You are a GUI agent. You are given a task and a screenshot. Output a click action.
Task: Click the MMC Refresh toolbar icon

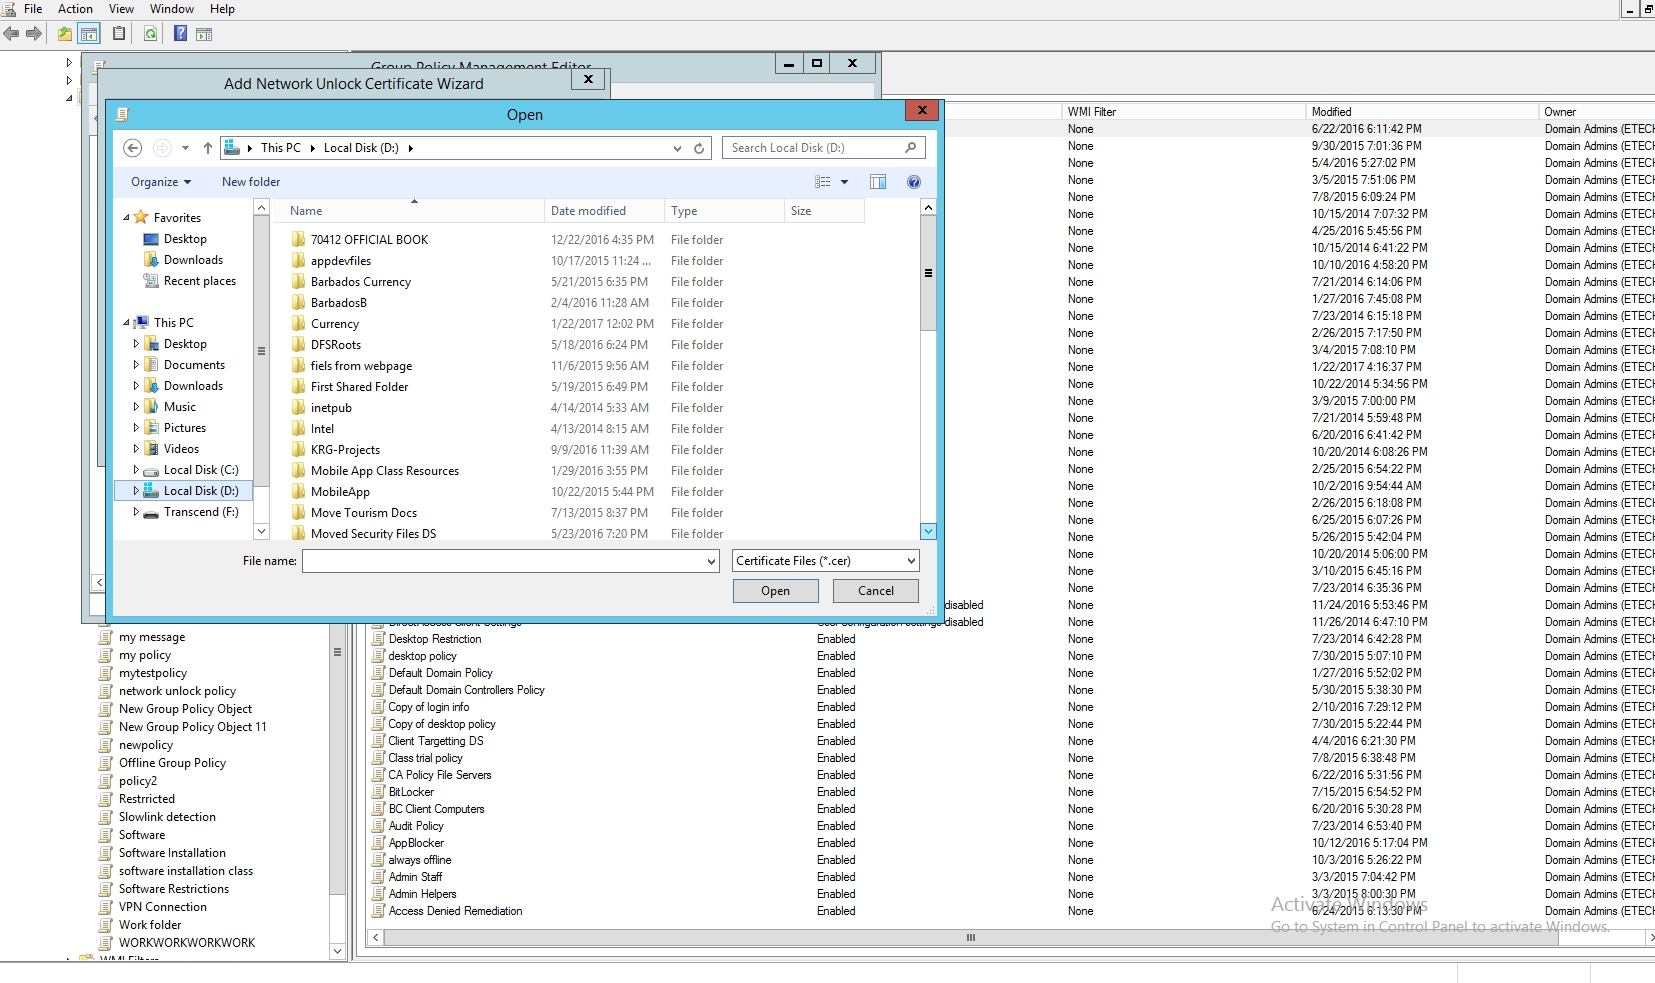150,34
